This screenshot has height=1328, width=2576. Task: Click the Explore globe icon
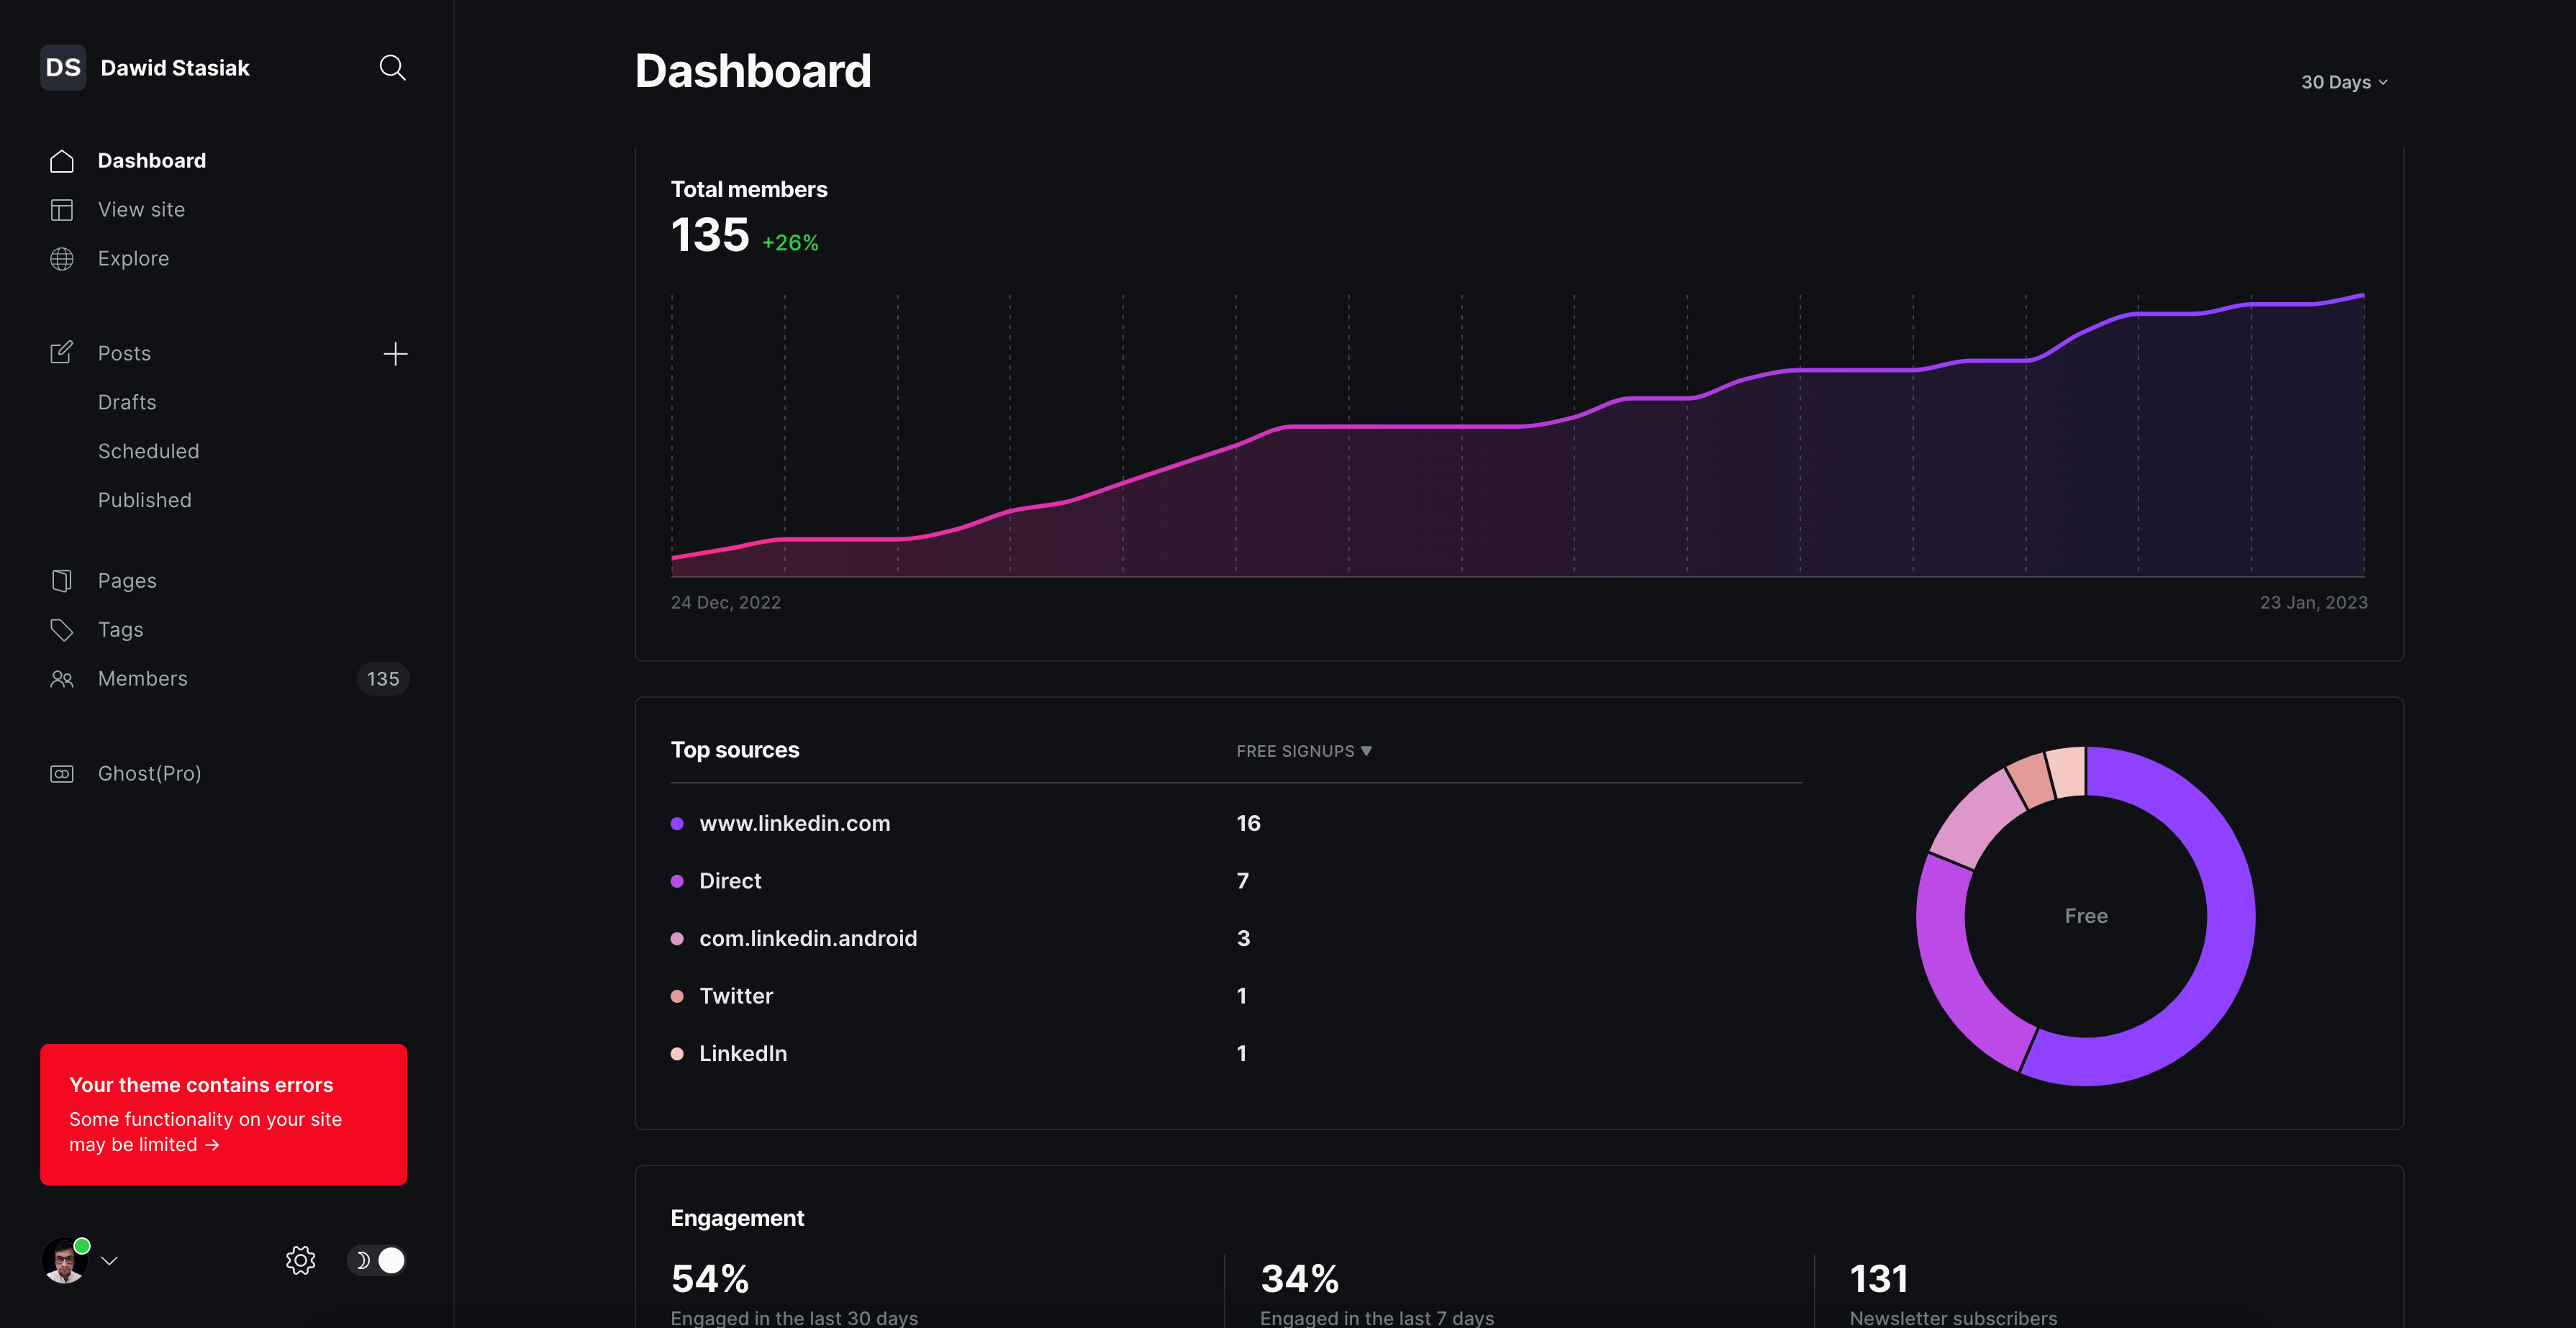tap(62, 259)
